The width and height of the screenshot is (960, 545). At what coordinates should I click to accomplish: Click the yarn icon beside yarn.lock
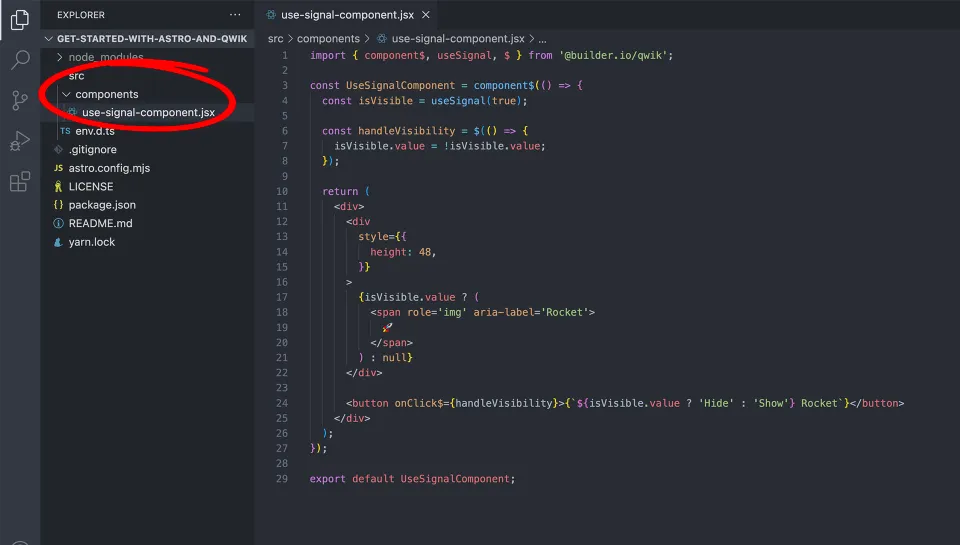(58, 242)
